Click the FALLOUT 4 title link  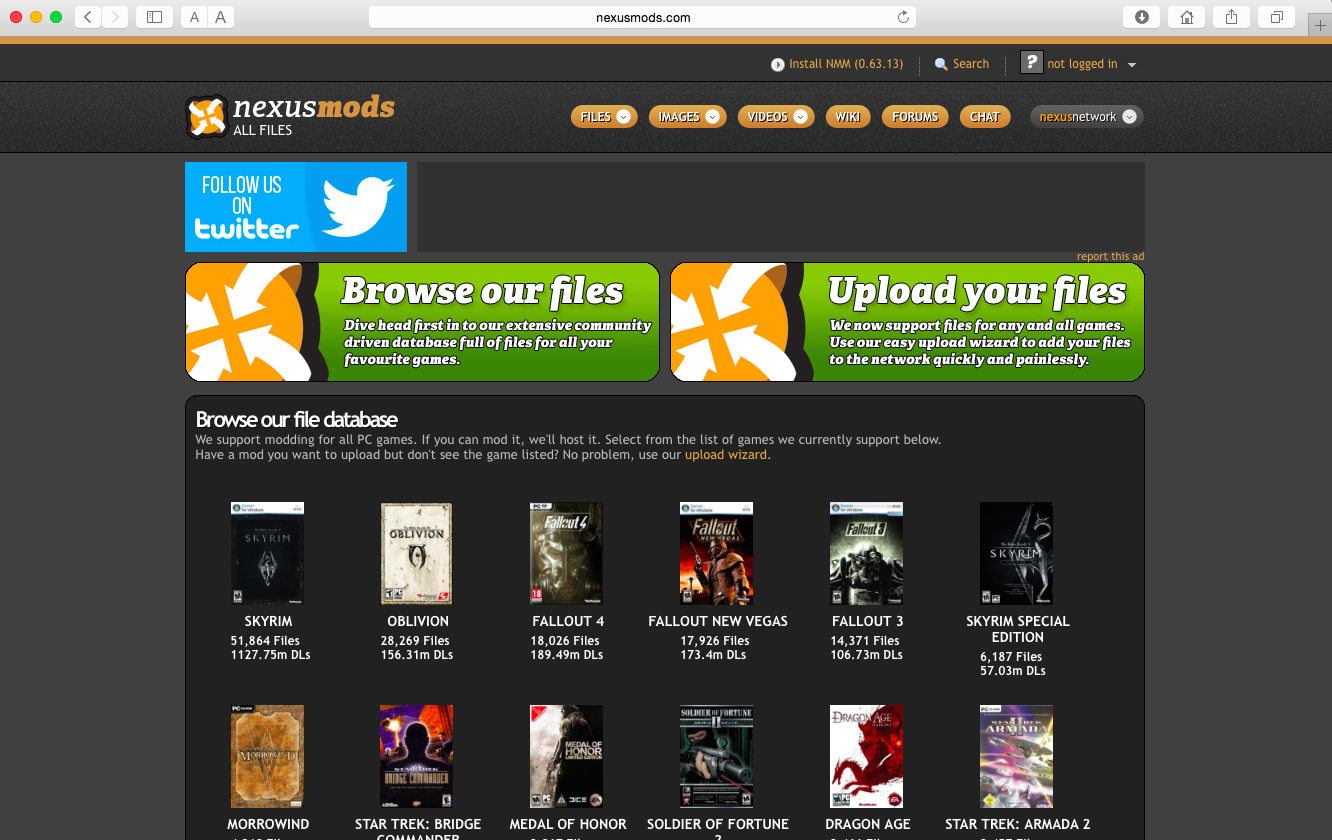(568, 621)
